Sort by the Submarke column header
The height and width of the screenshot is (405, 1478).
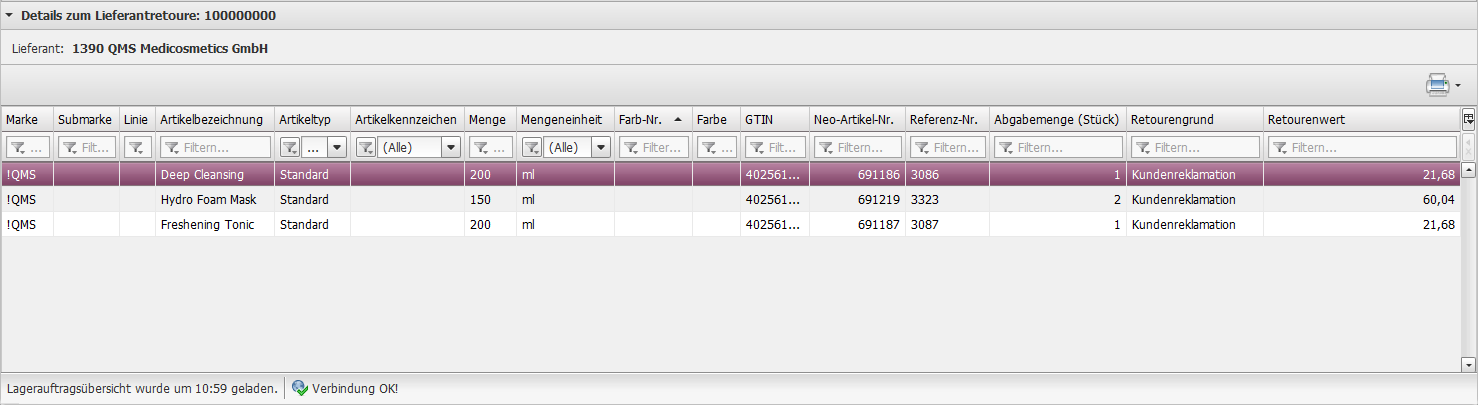tap(86, 119)
